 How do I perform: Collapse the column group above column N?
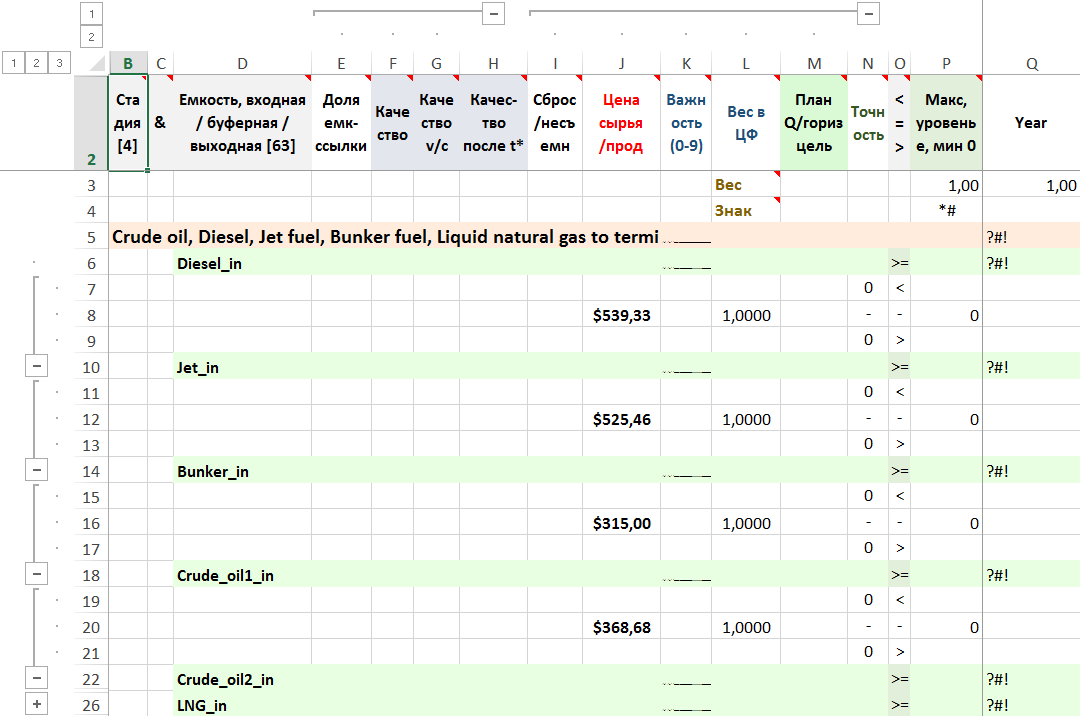(868, 13)
